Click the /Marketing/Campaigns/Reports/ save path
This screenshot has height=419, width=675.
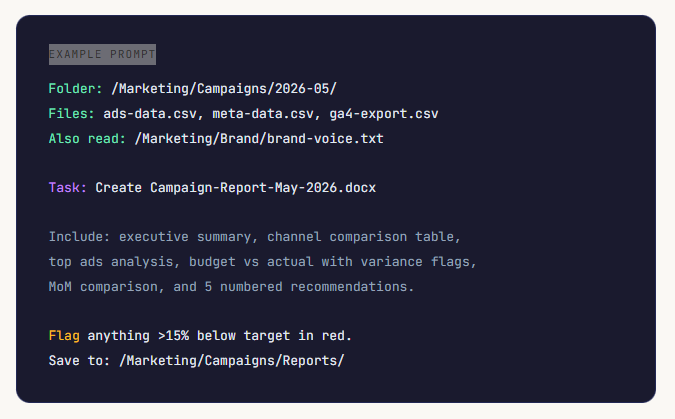(x=232, y=361)
